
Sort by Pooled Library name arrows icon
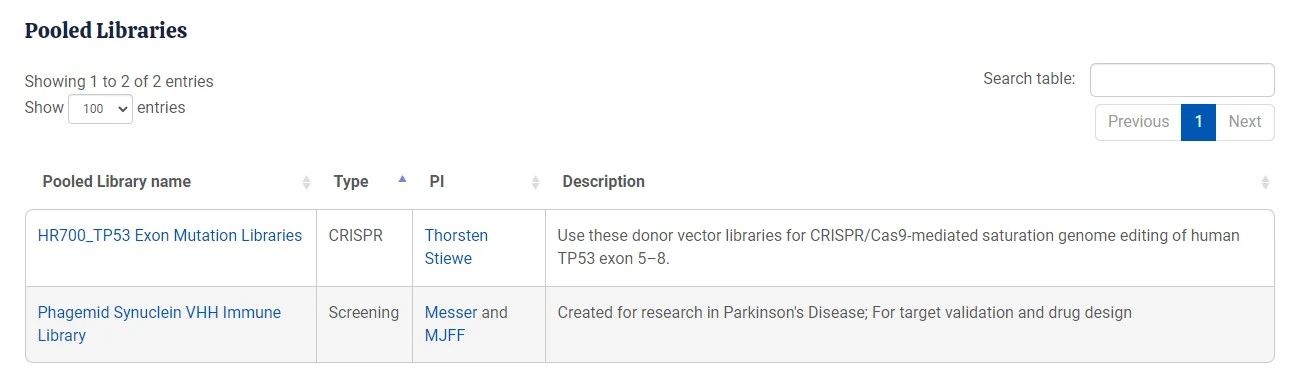[306, 182]
